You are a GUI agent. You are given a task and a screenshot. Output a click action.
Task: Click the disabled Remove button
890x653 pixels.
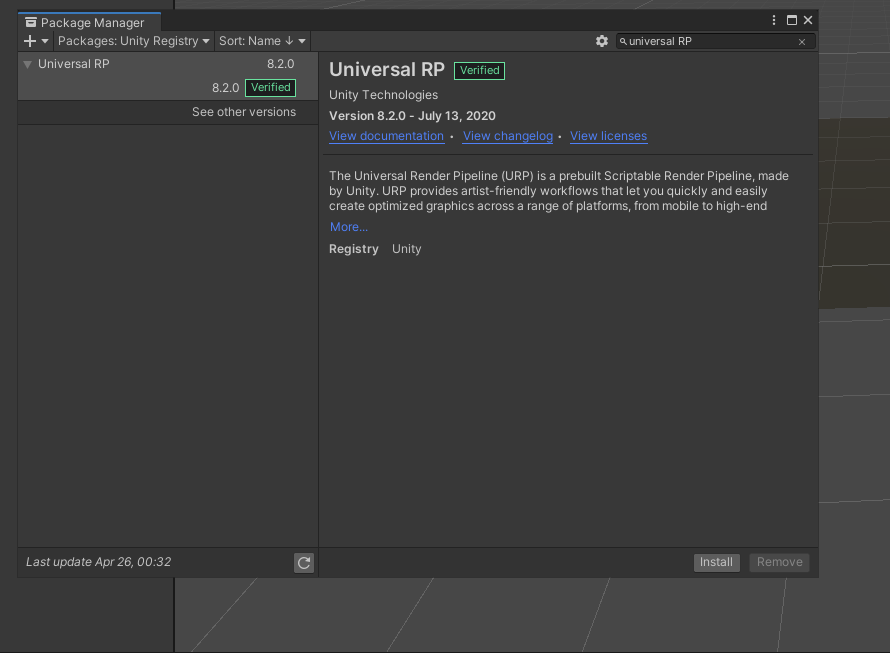(x=779, y=562)
